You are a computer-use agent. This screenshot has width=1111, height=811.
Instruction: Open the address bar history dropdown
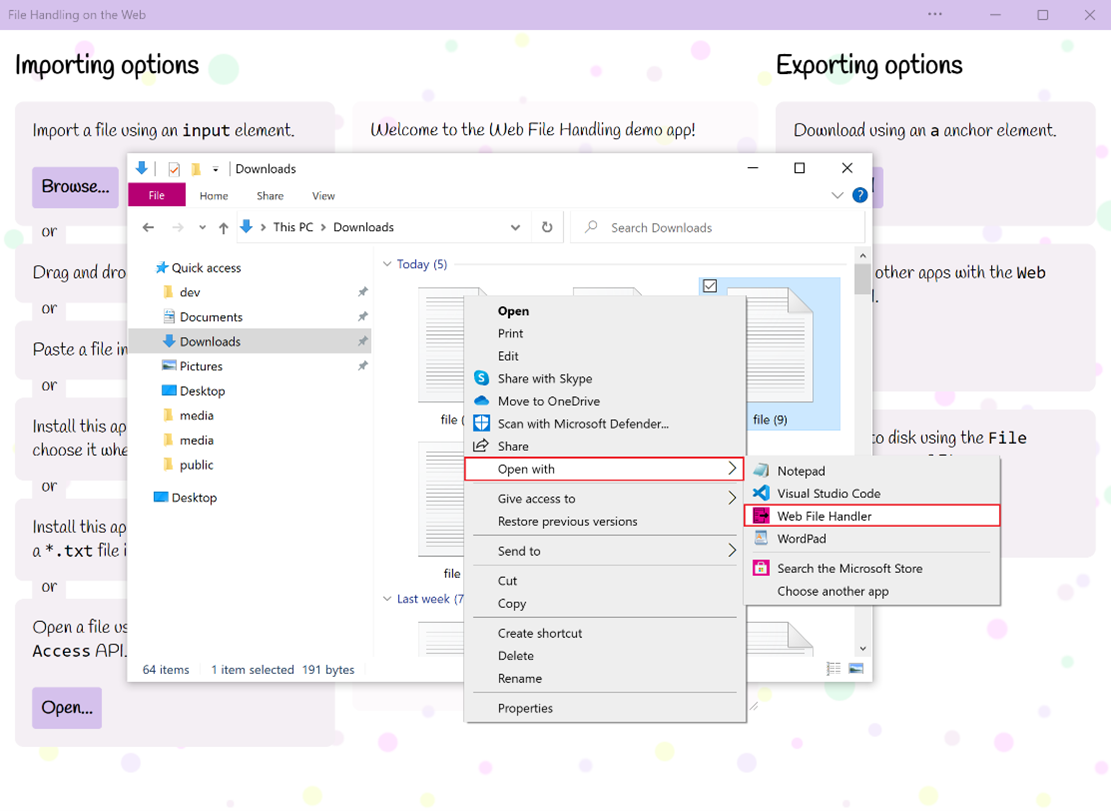515,227
